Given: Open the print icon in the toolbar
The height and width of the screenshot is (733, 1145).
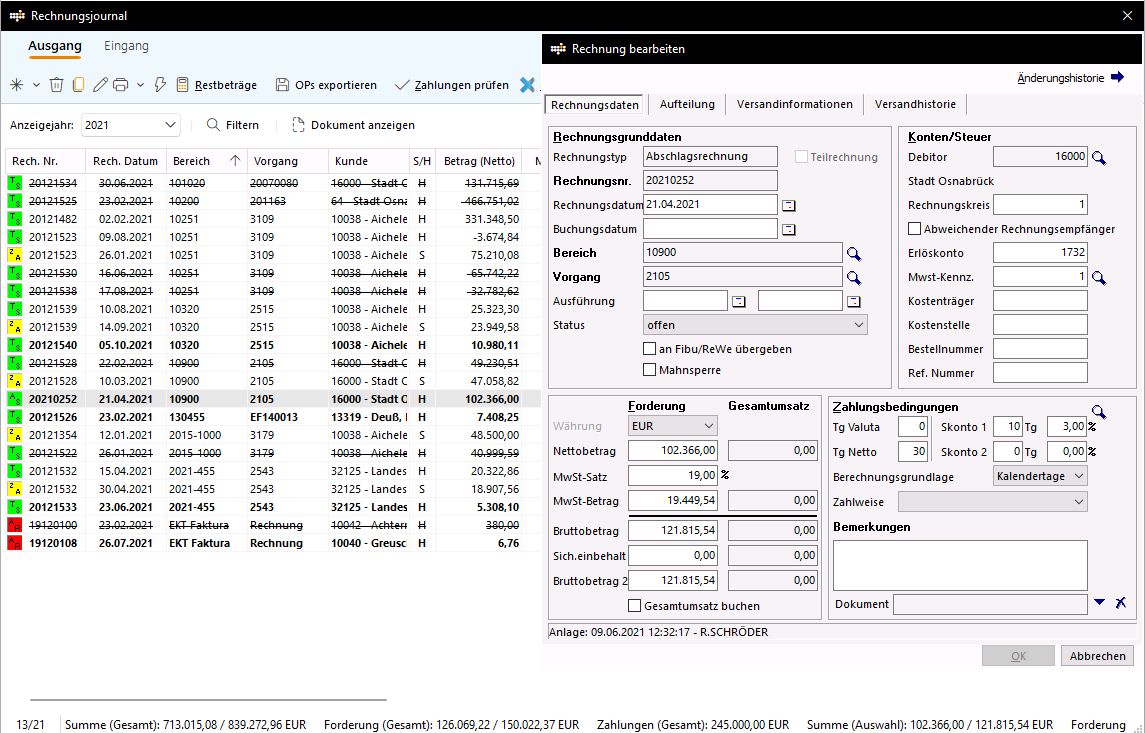Looking at the screenshot, I should (121, 85).
